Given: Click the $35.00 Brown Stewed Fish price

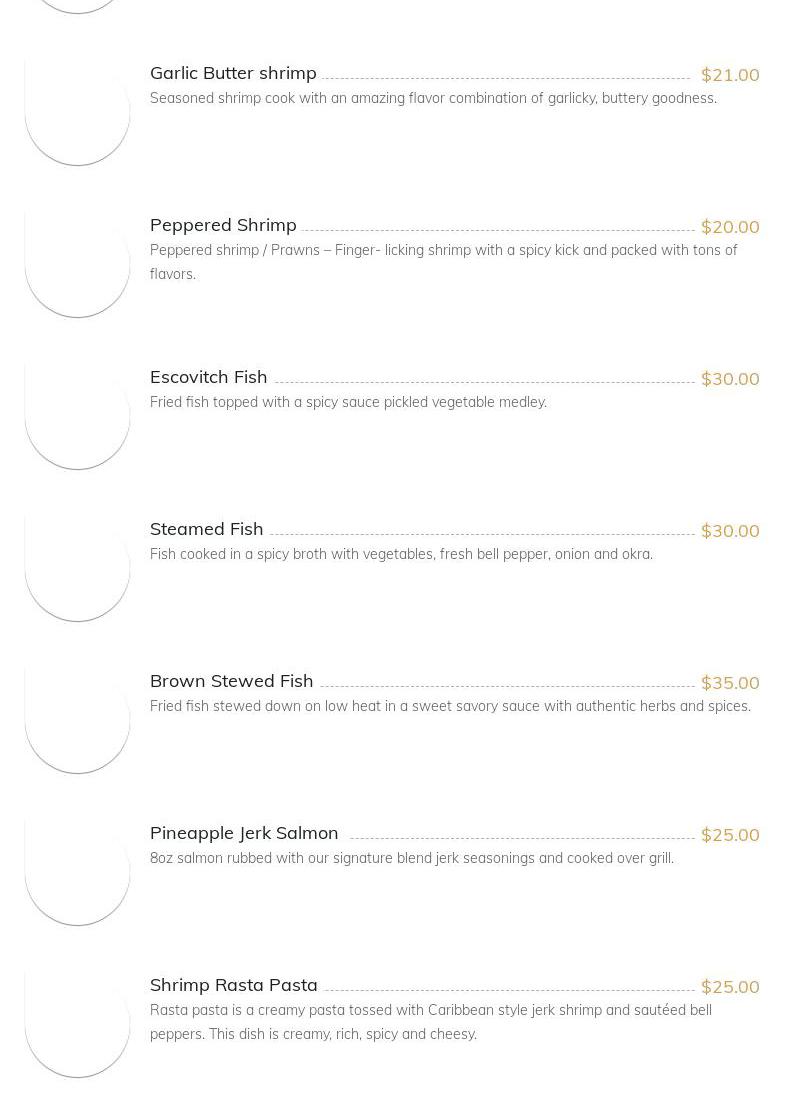Looking at the screenshot, I should click(730, 683).
